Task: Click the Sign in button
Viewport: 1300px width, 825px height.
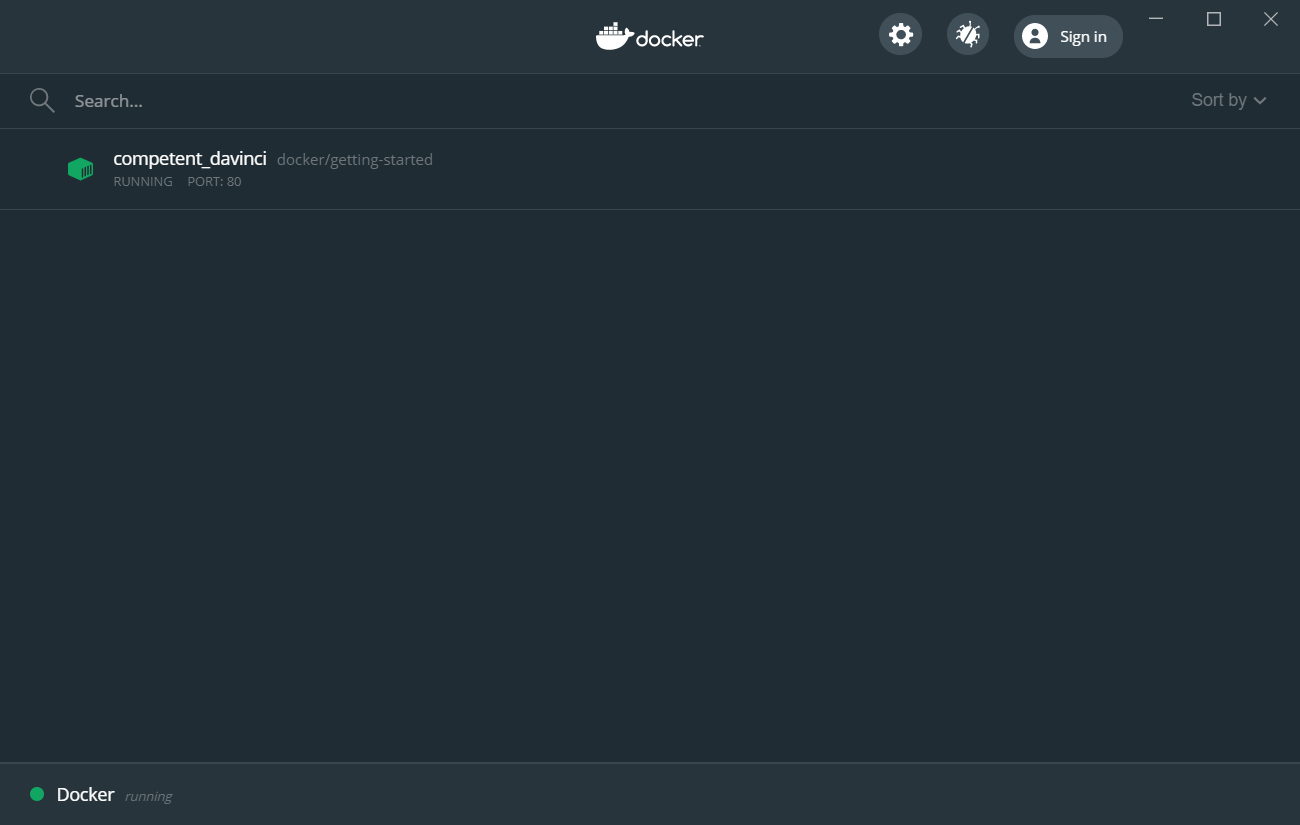Action: click(1068, 37)
